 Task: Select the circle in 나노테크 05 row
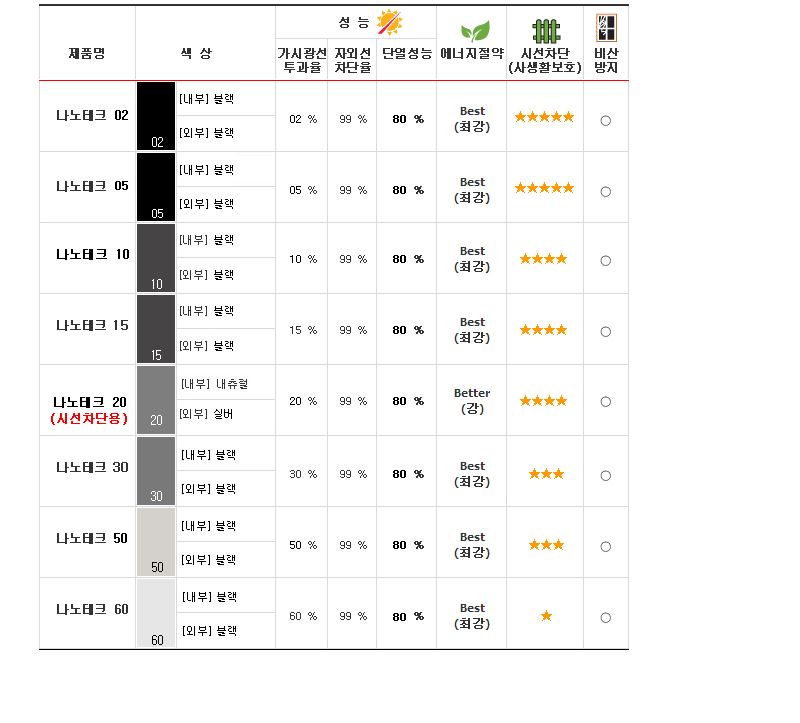click(606, 192)
